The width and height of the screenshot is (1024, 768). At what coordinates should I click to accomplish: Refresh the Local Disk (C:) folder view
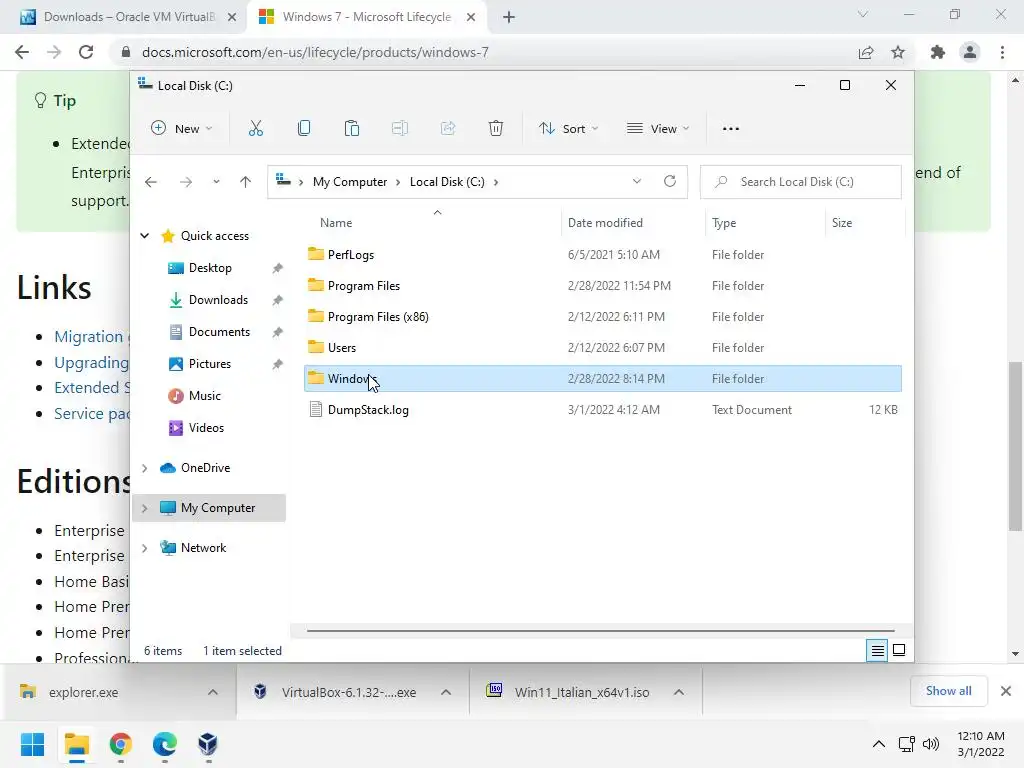pyautogui.click(x=669, y=182)
